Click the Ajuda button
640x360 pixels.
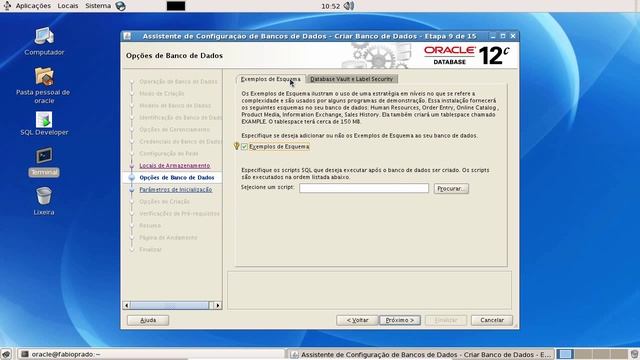pyautogui.click(x=148, y=320)
